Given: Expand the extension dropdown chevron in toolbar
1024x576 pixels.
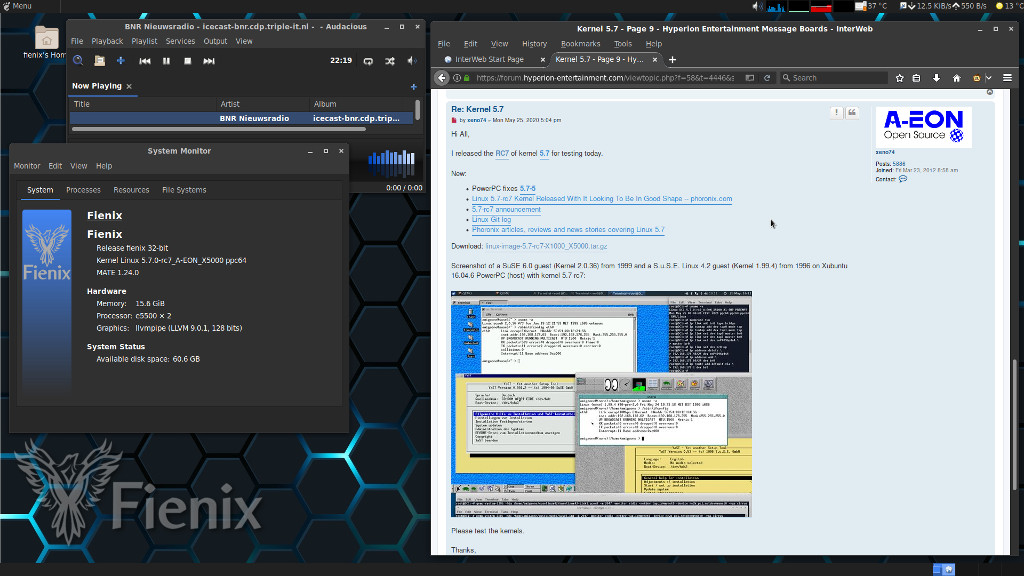Looking at the screenshot, I should click(x=989, y=78).
